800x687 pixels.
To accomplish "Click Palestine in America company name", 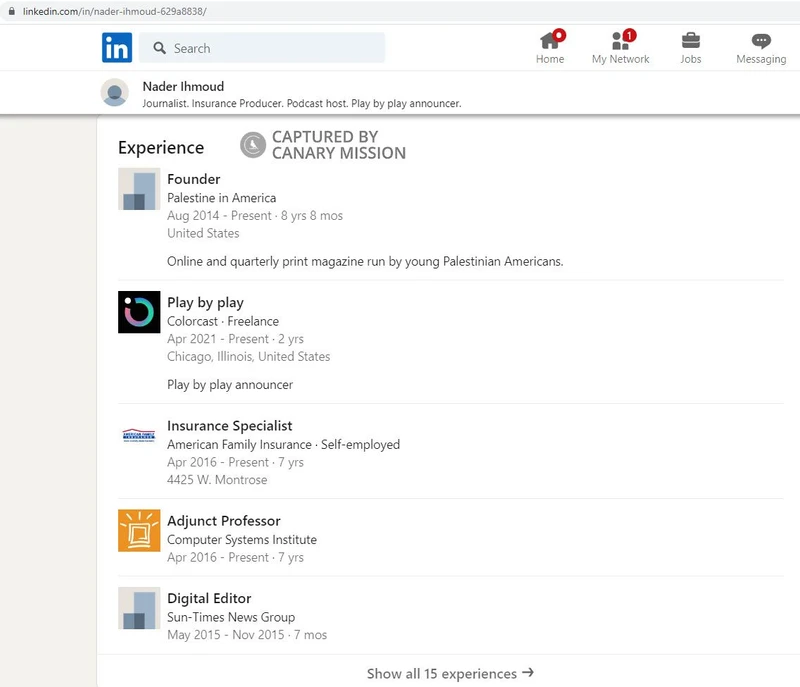I will coord(221,198).
